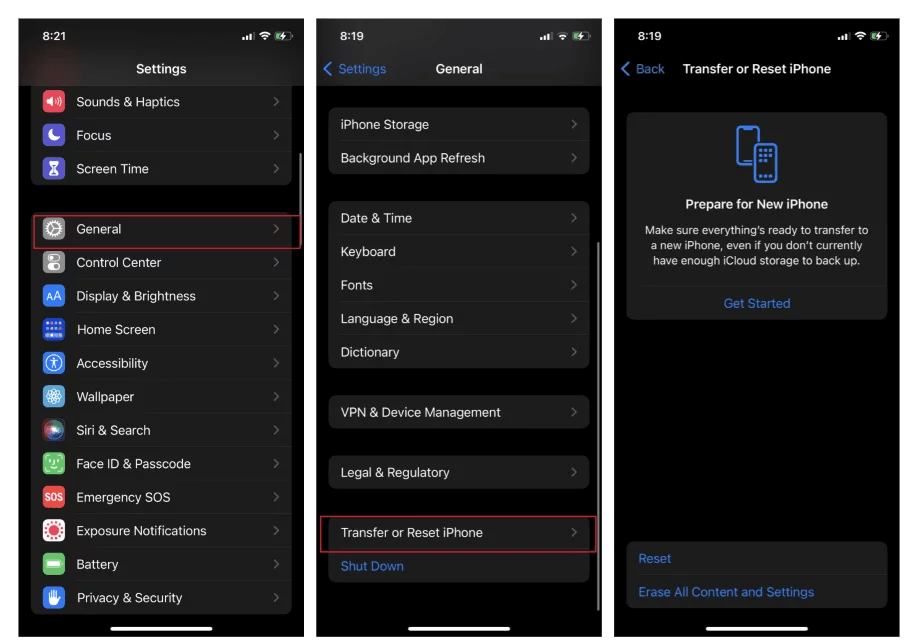
Task: Tap the blue Shut Down link
Action: (x=372, y=566)
